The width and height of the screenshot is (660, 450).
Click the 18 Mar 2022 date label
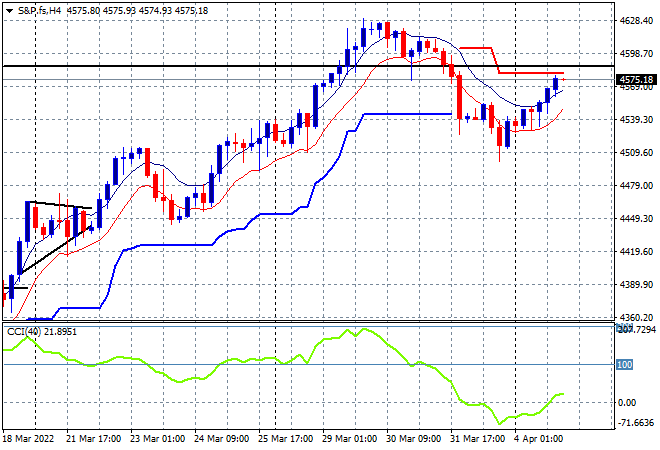pyautogui.click(x=29, y=439)
